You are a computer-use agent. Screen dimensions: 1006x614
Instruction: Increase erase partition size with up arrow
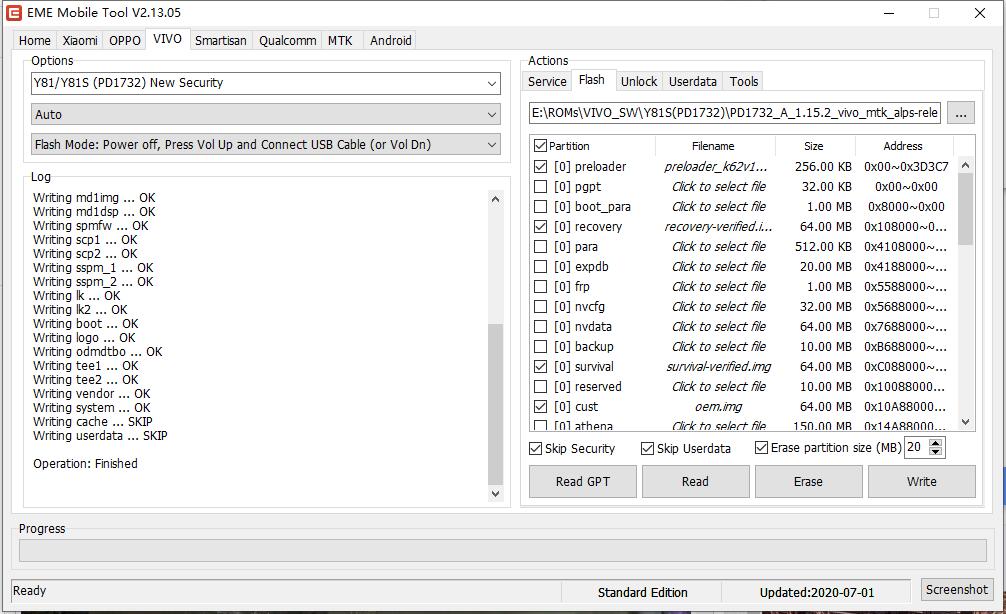click(936, 443)
